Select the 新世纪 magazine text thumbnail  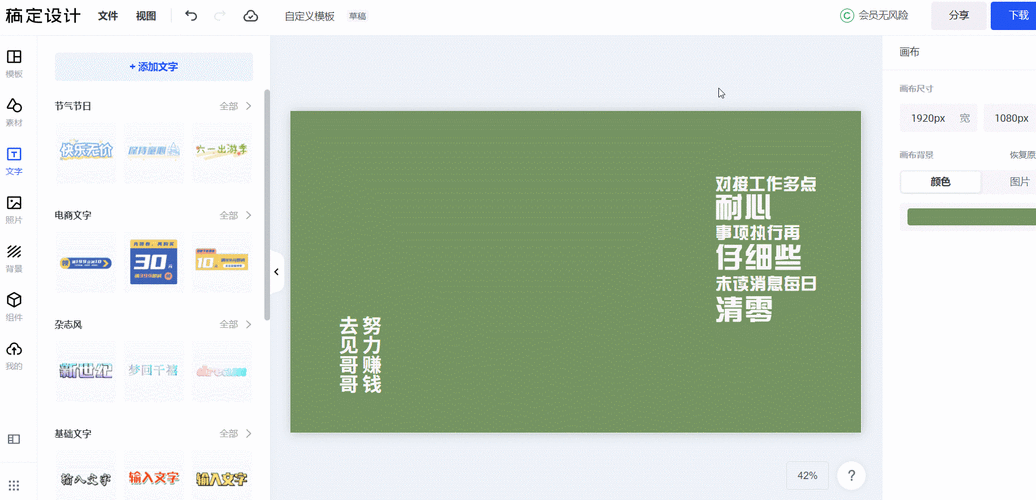tap(86, 371)
